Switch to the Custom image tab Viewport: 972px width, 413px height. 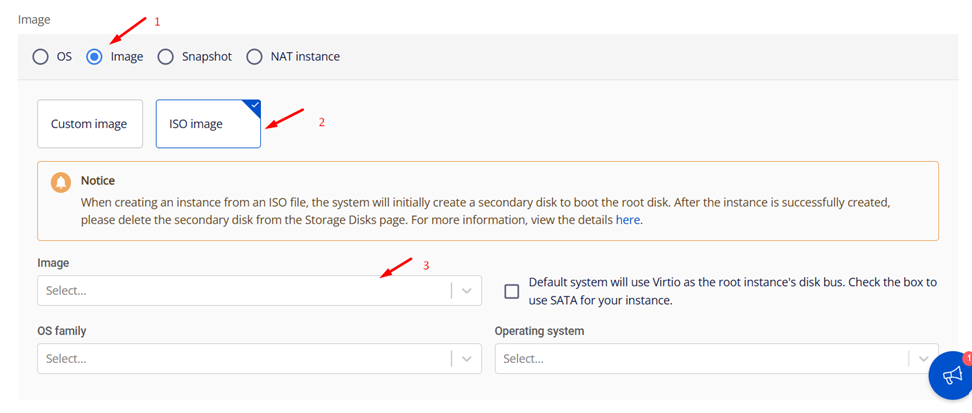[89, 124]
